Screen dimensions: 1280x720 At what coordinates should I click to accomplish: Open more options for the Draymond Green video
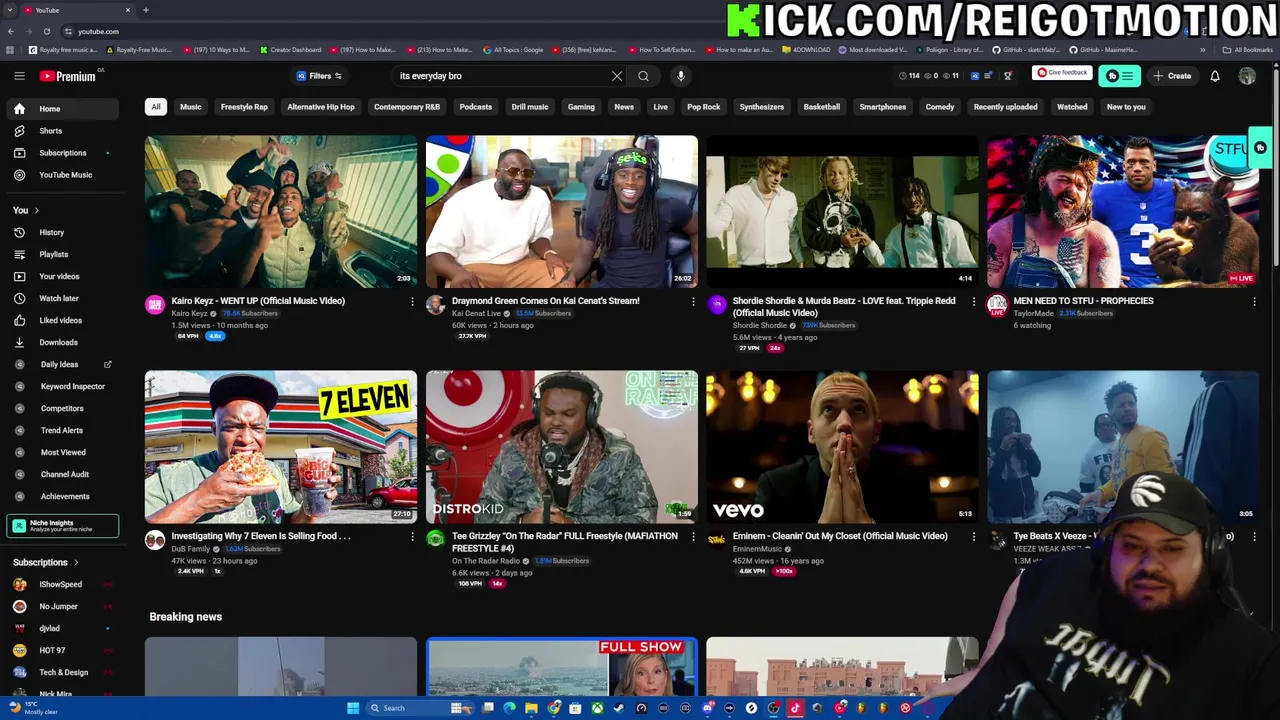tap(693, 301)
